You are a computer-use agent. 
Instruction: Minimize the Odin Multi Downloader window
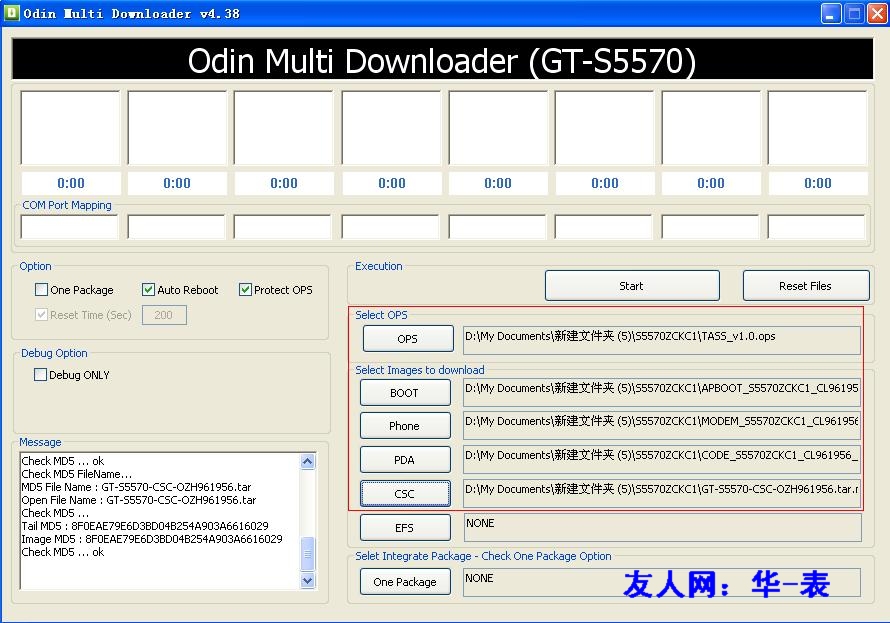tap(831, 14)
